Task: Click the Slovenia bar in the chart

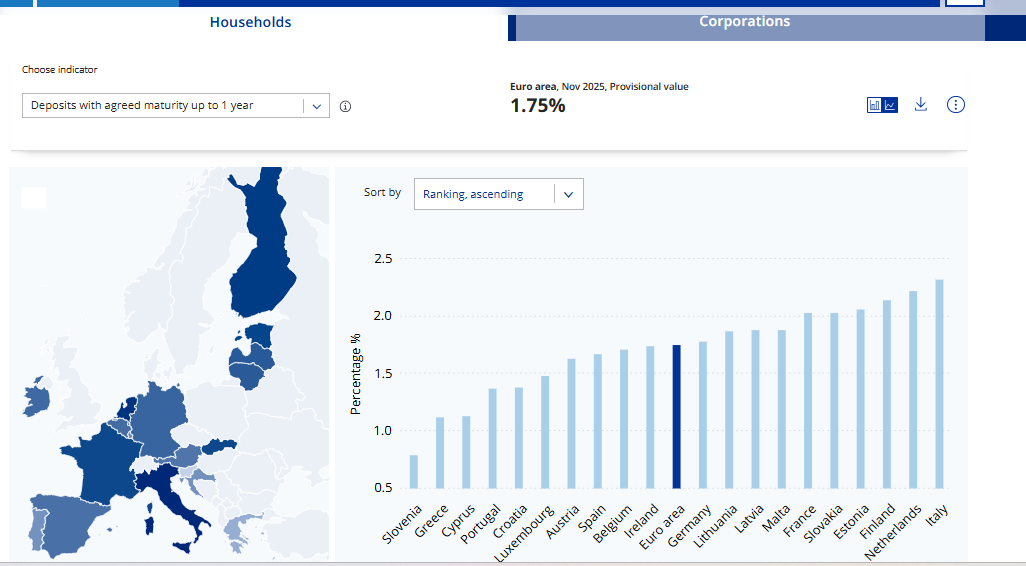Action: pos(414,471)
